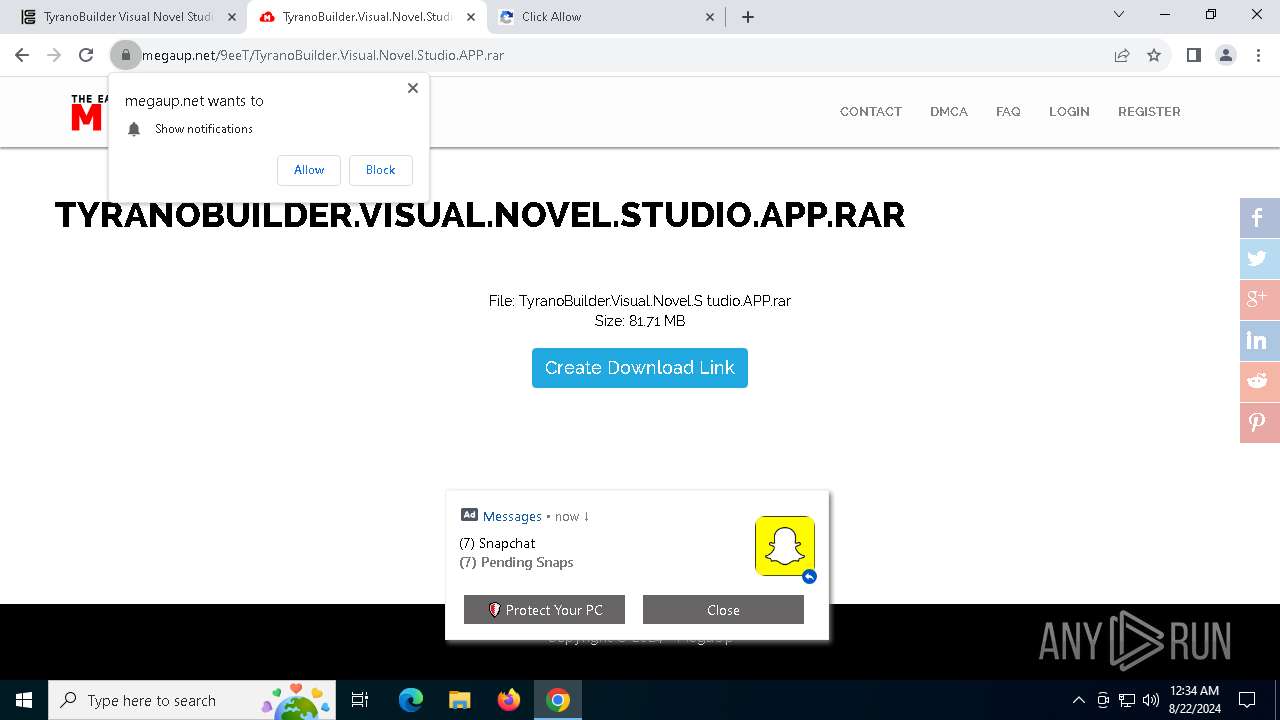Open the FAQ link

(1008, 112)
